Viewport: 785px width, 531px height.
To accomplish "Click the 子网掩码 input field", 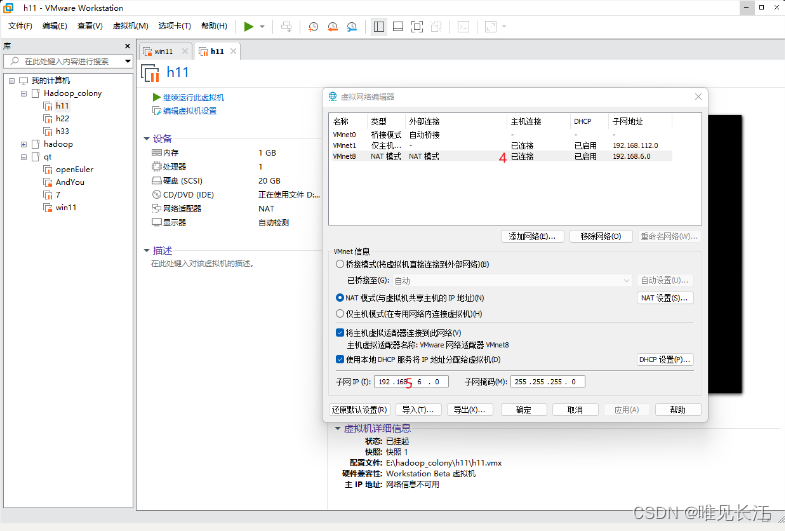I will (548, 381).
